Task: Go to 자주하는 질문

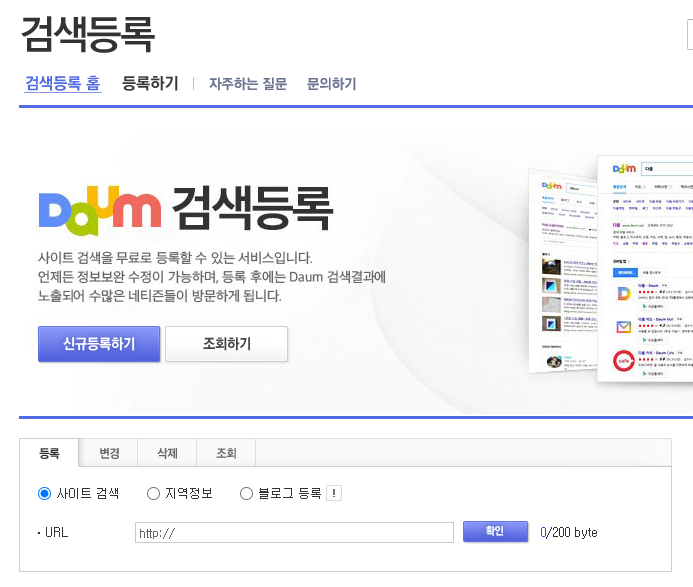Action: (248, 83)
